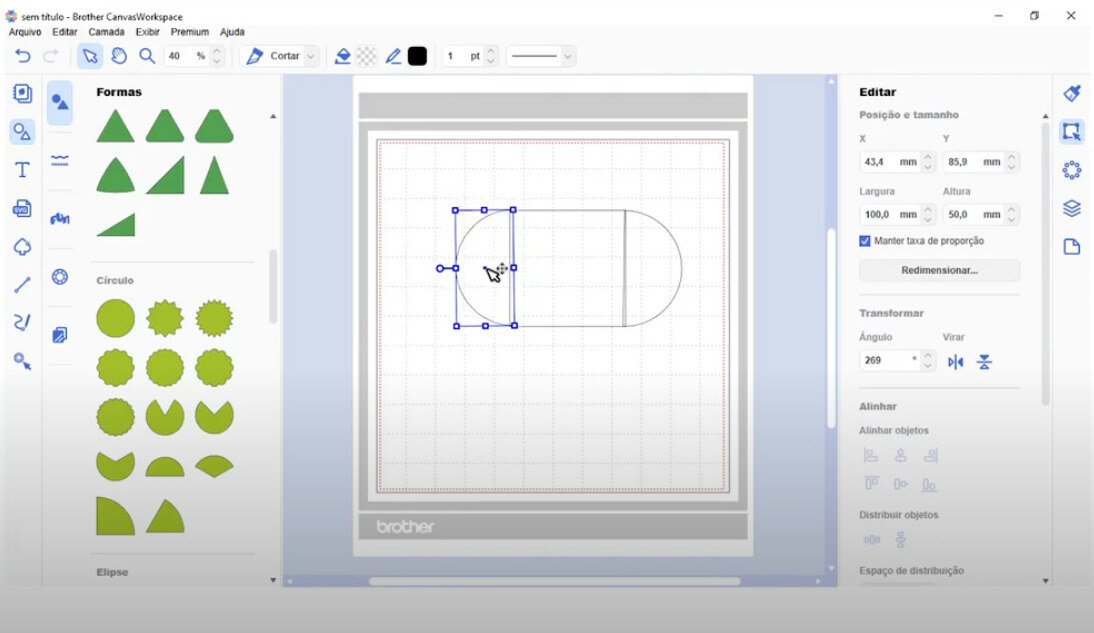Click the Redimensionar... button
1094x633 pixels.
(939, 270)
